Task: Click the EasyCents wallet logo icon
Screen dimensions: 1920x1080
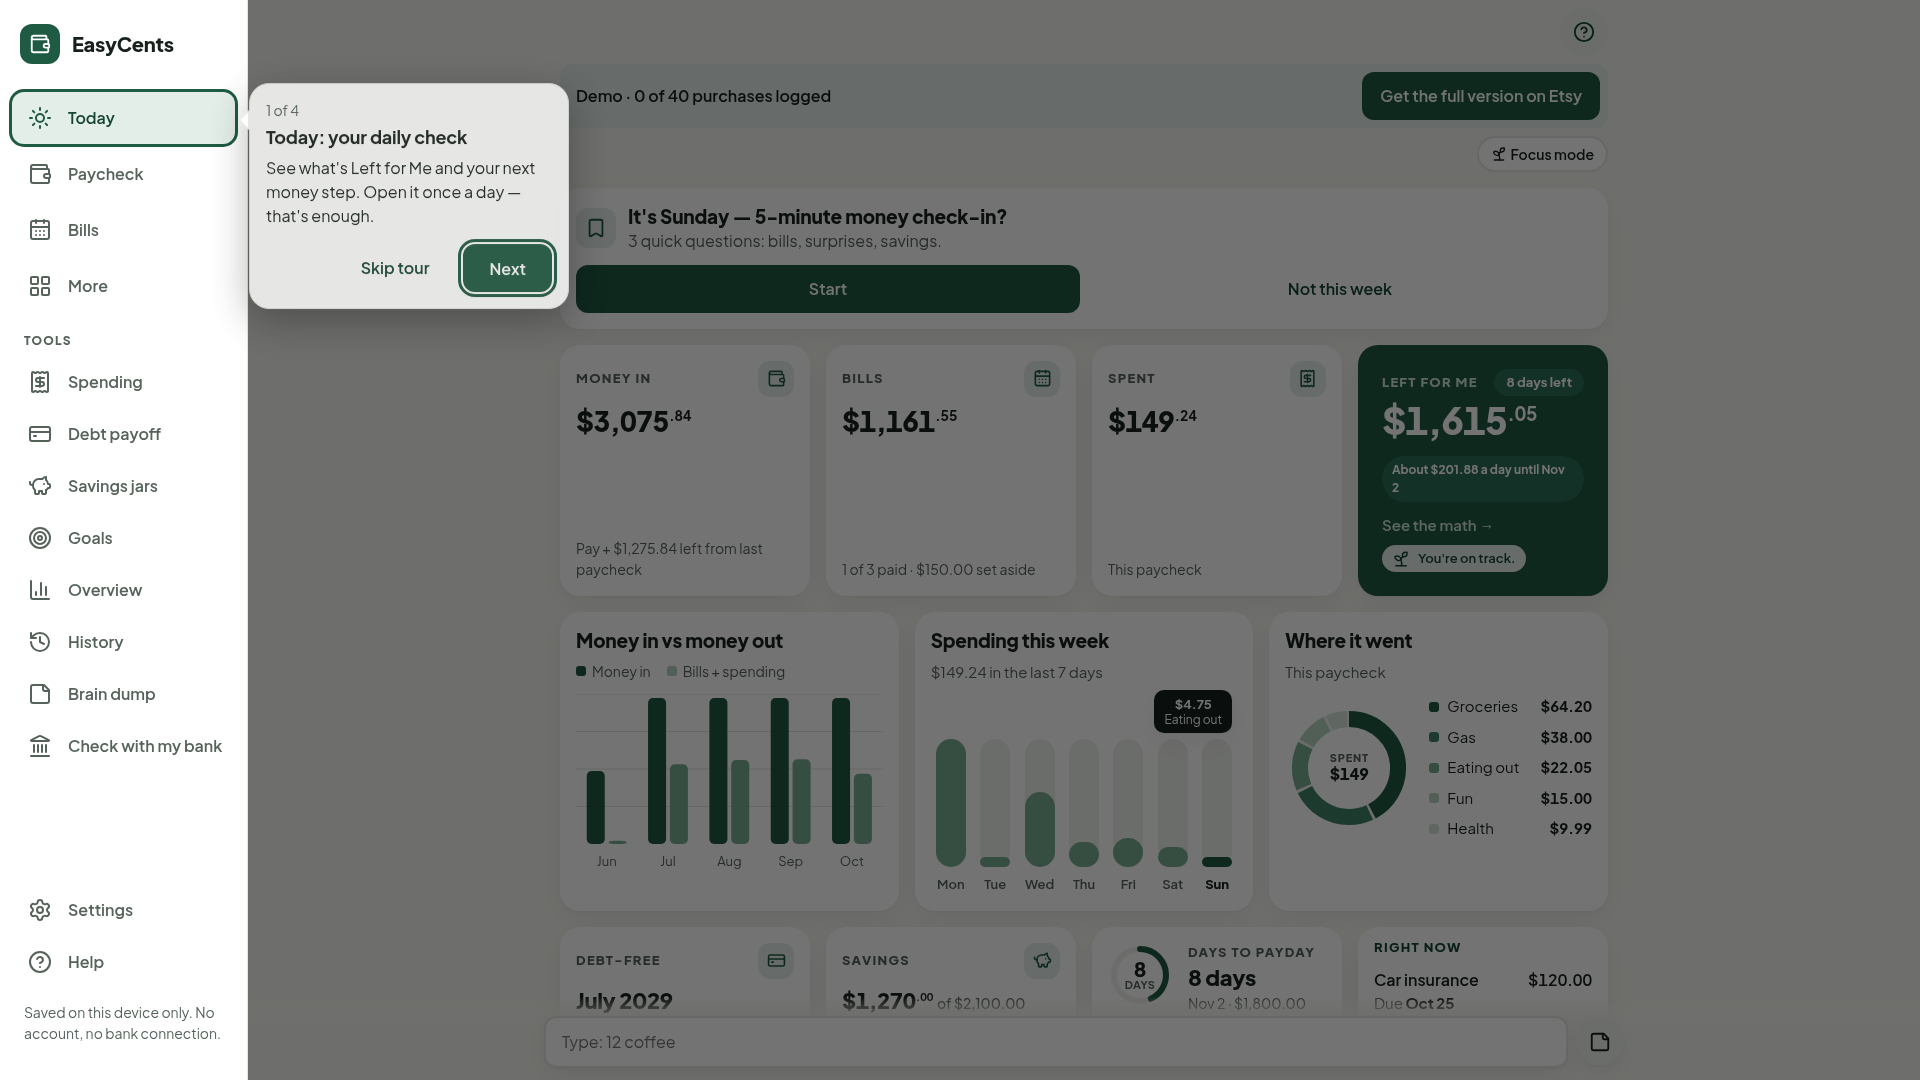Action: [x=40, y=44]
